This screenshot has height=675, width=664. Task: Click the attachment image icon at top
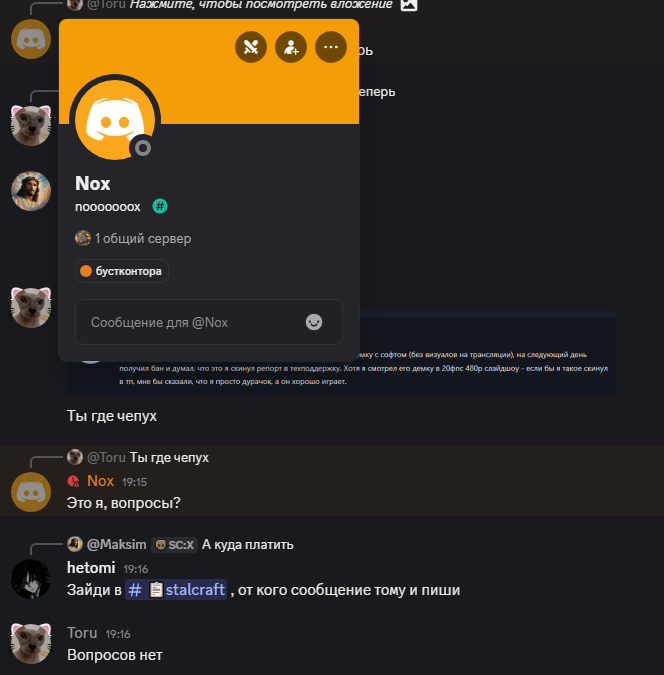[x=409, y=5]
